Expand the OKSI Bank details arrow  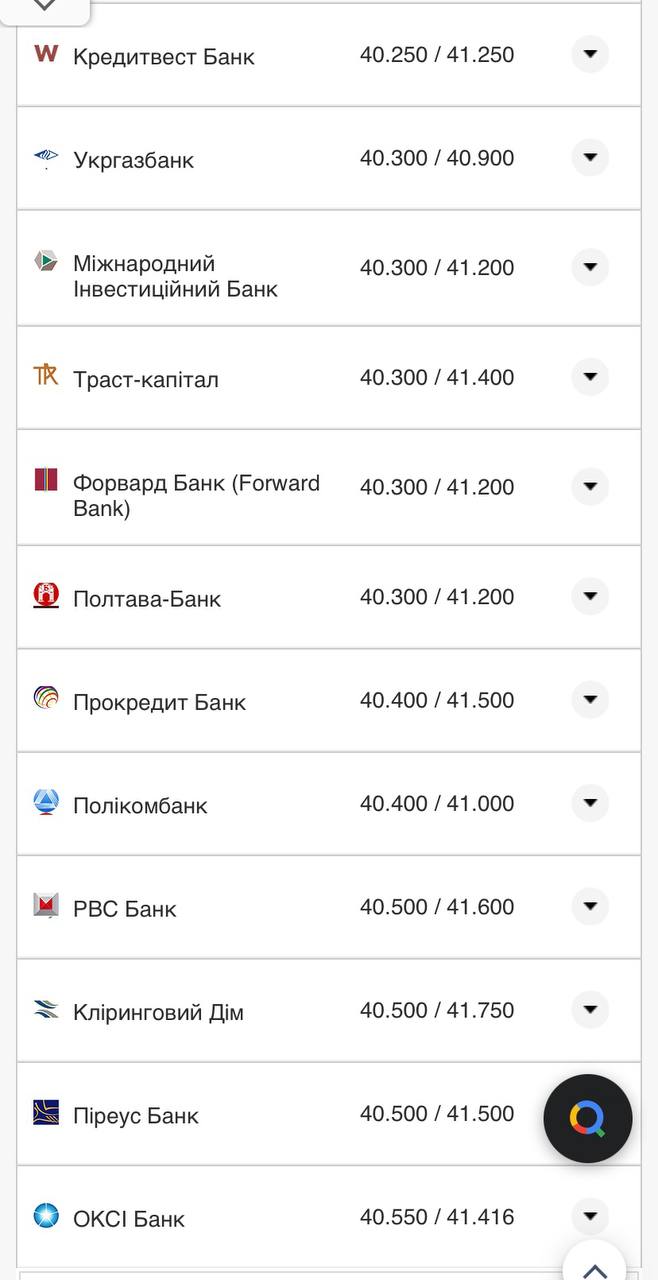pyautogui.click(x=590, y=1213)
